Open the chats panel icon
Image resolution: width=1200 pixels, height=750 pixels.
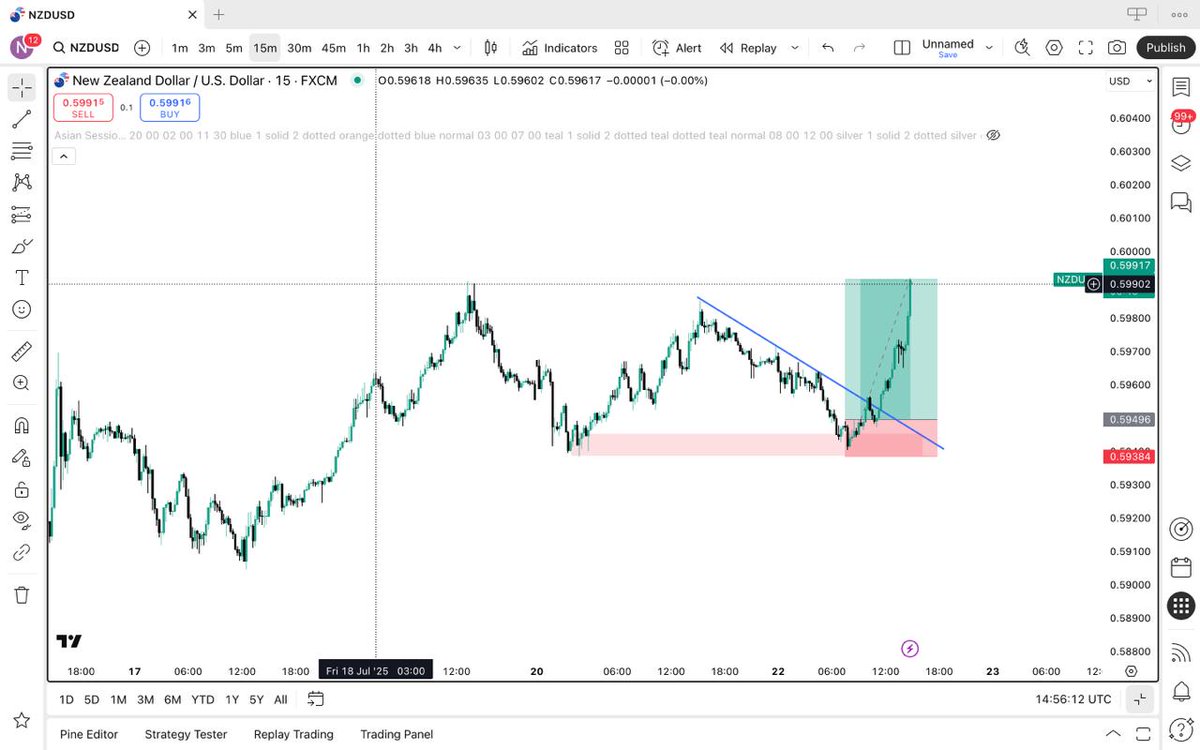(1180, 202)
